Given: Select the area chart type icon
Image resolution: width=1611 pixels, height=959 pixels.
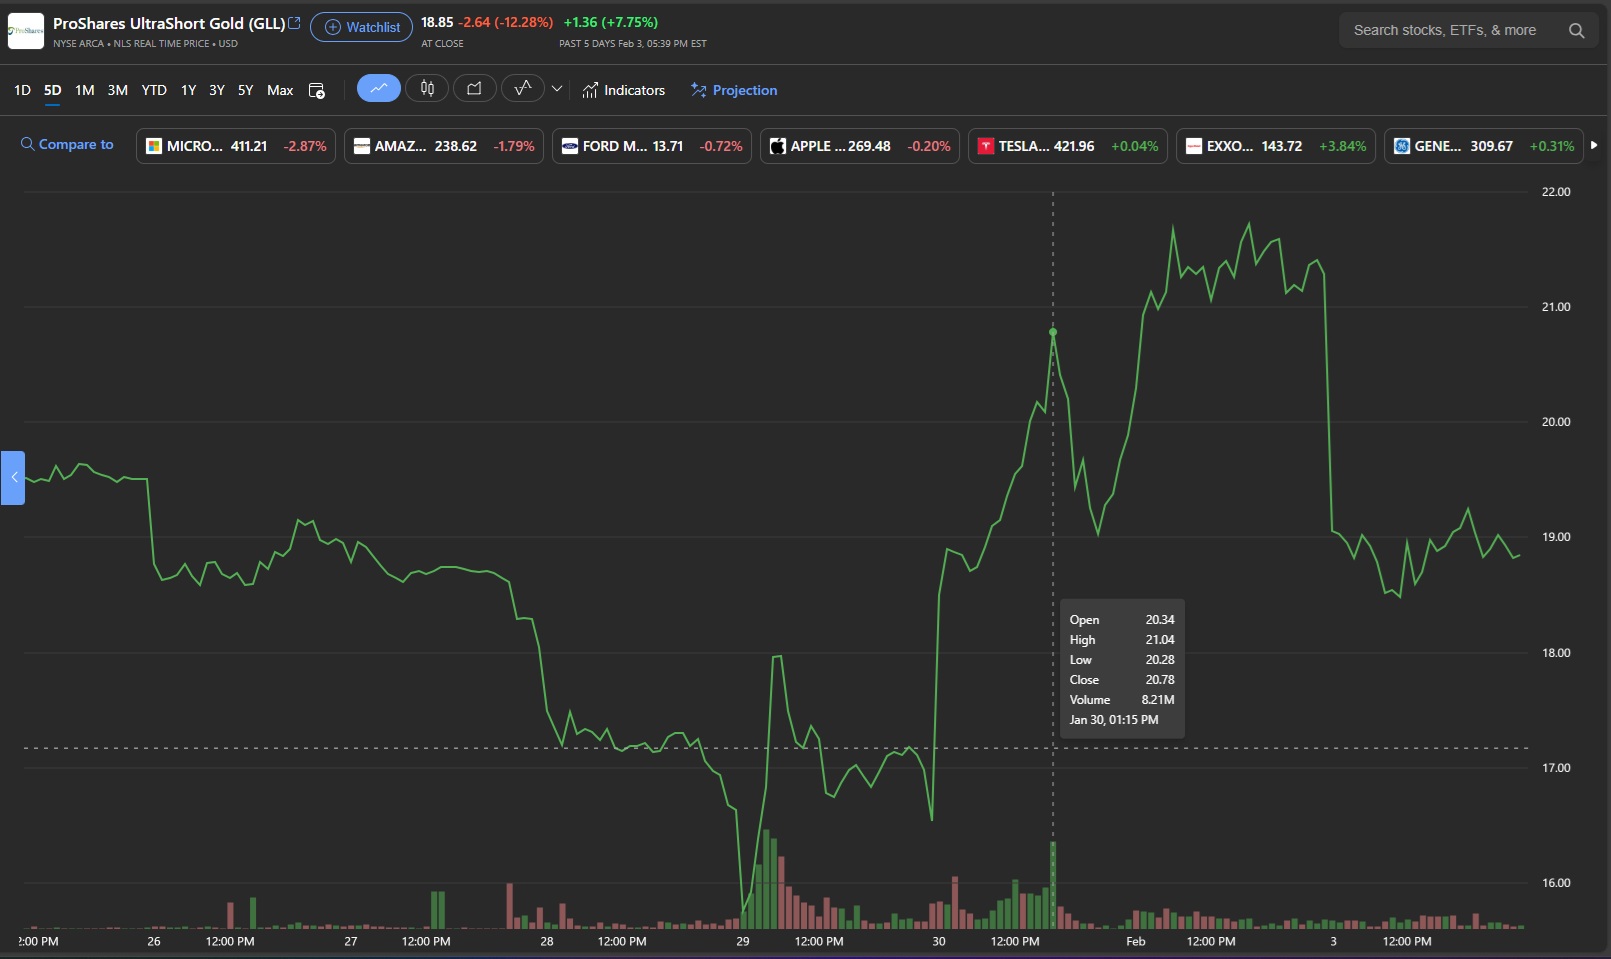Looking at the screenshot, I should (x=474, y=89).
